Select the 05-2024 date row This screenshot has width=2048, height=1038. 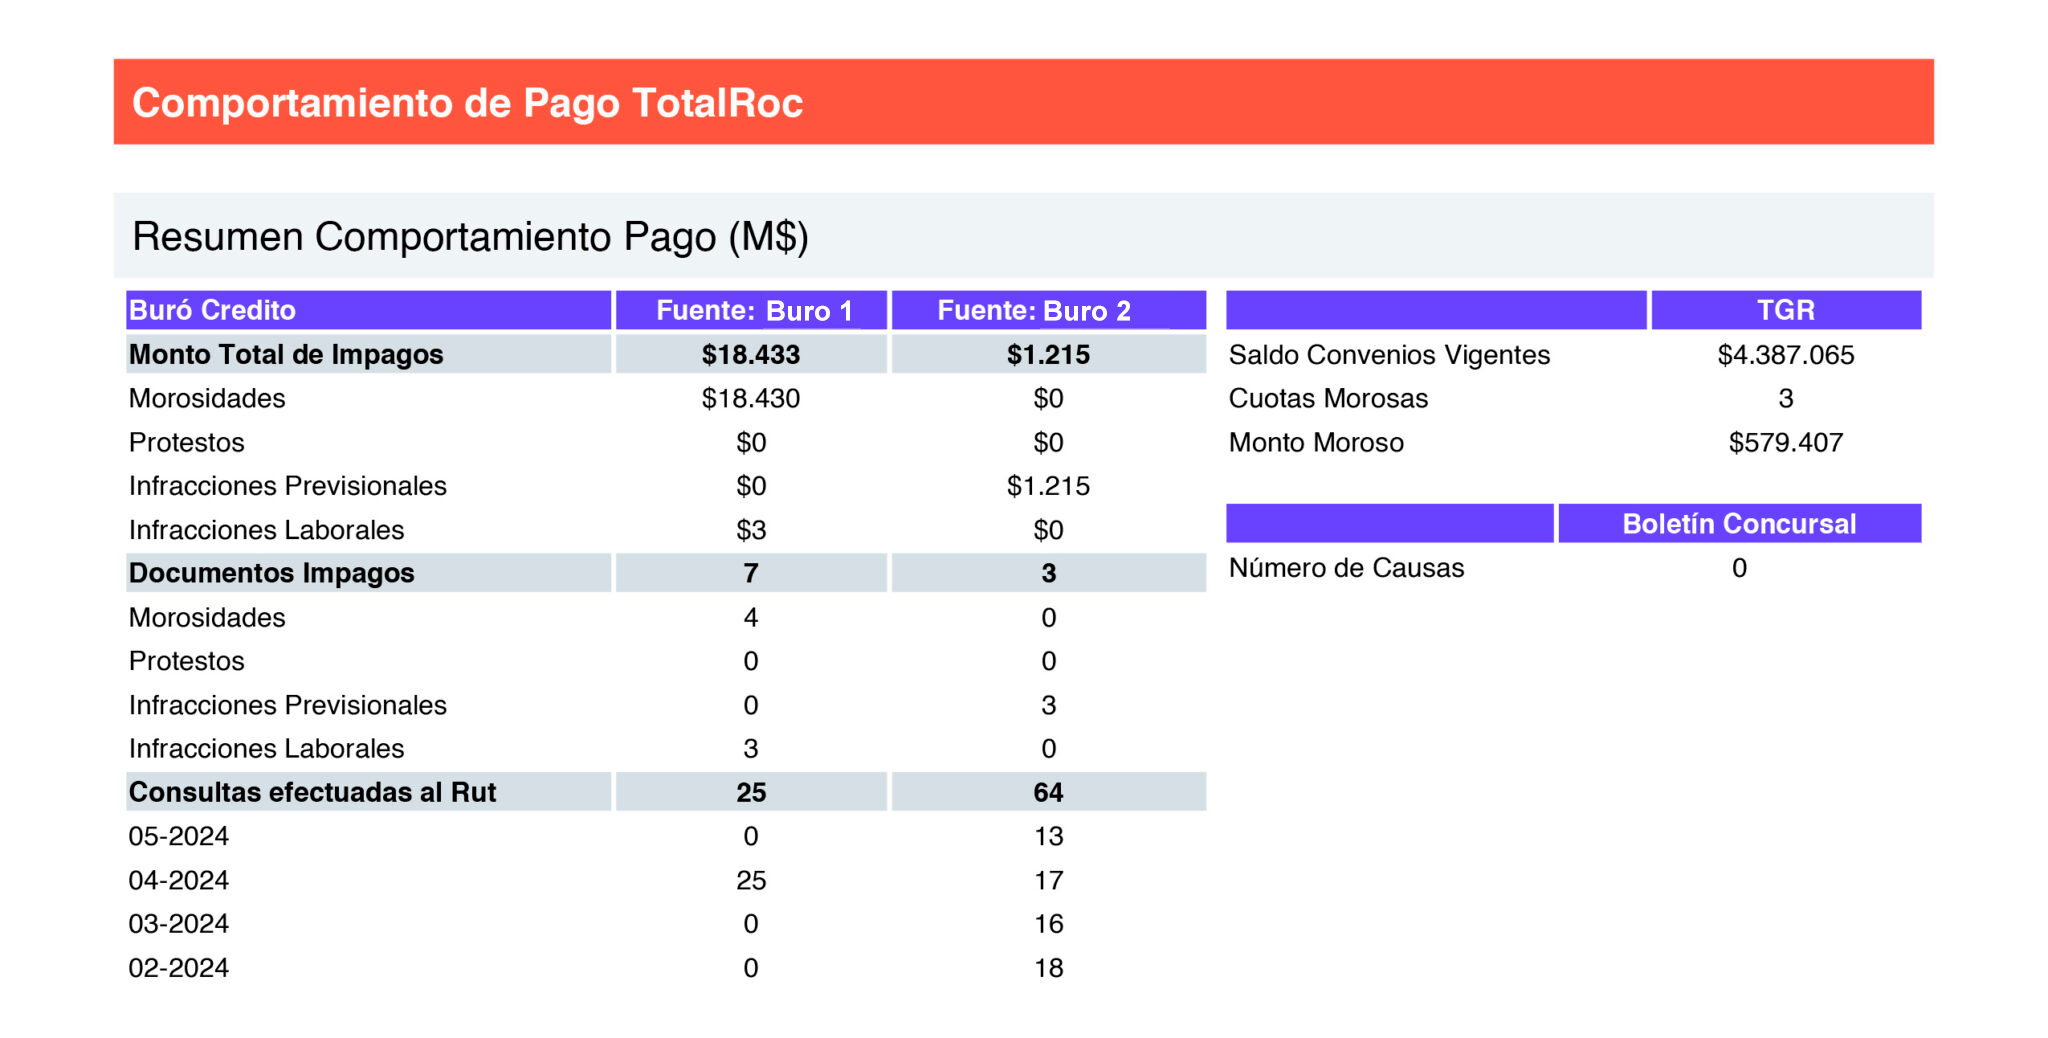pos(666,836)
